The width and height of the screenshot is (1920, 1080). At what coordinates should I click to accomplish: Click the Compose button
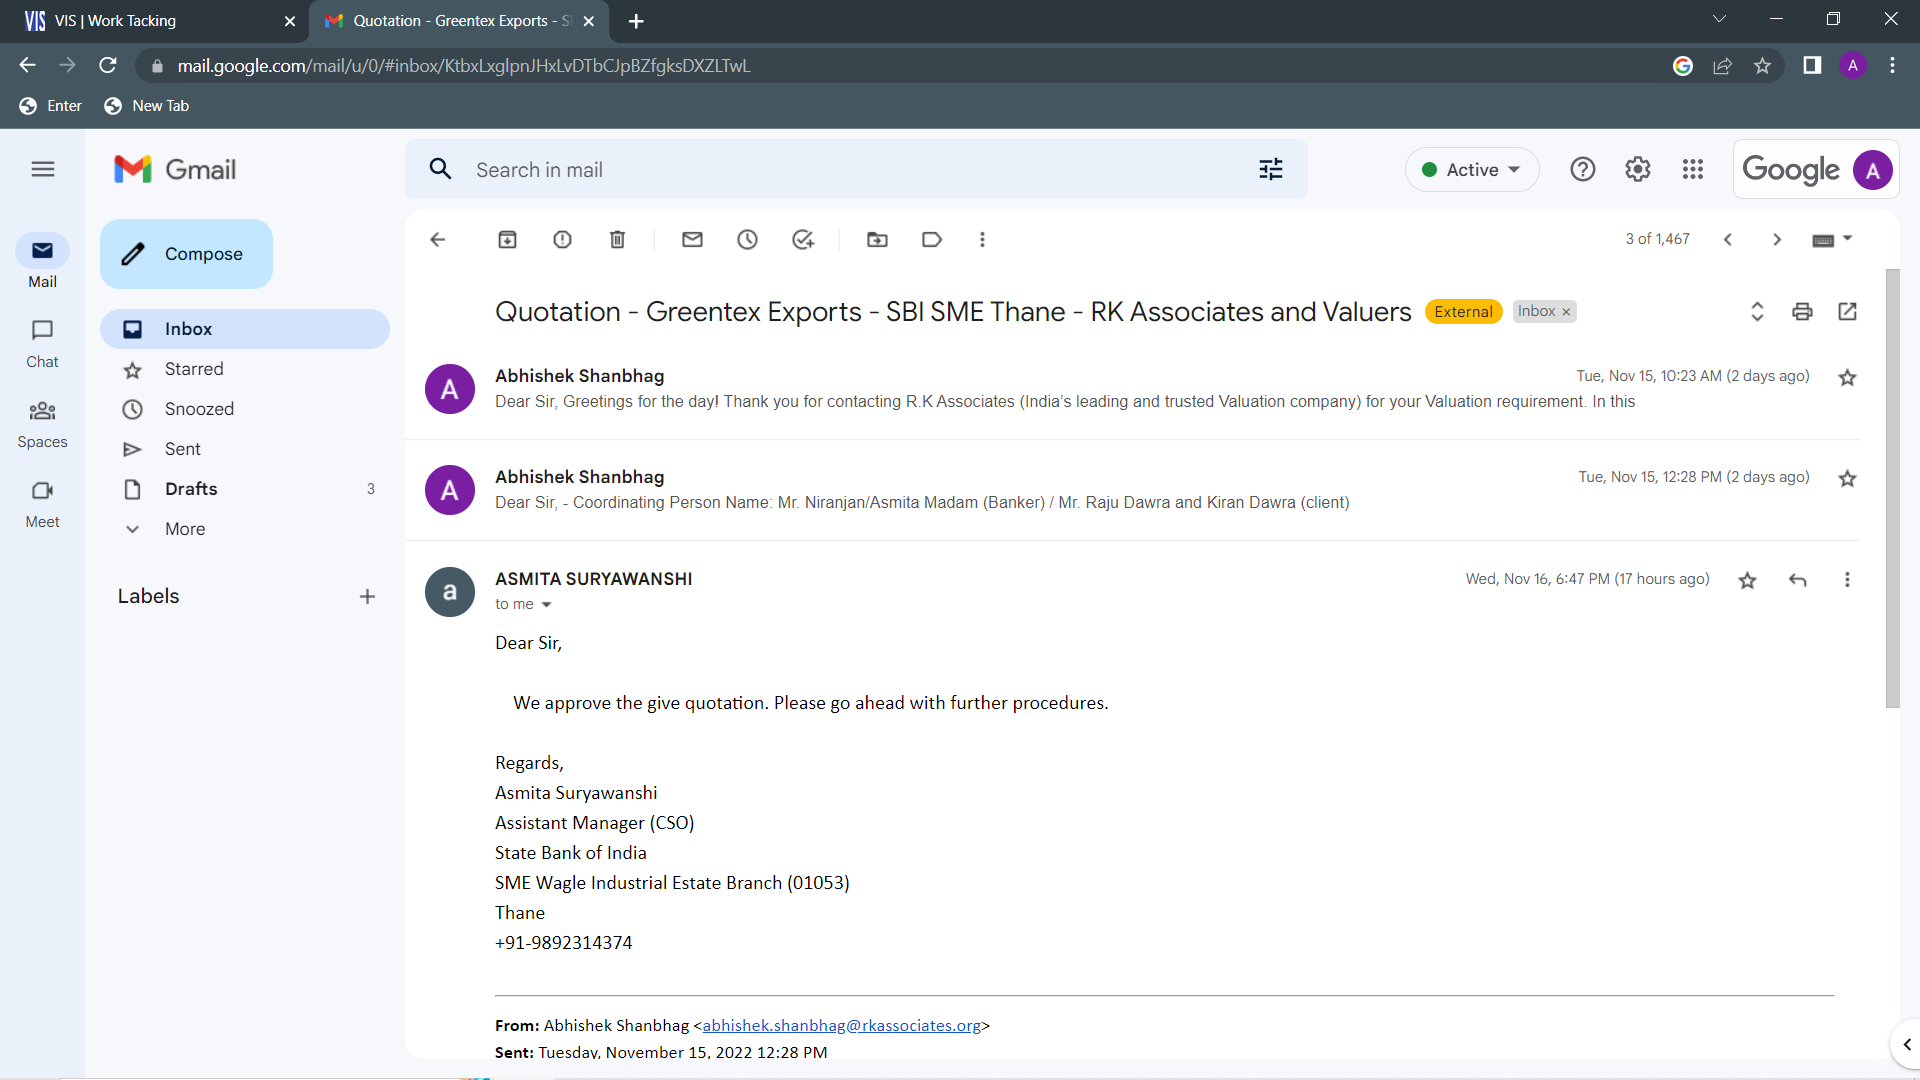pyautogui.click(x=186, y=254)
